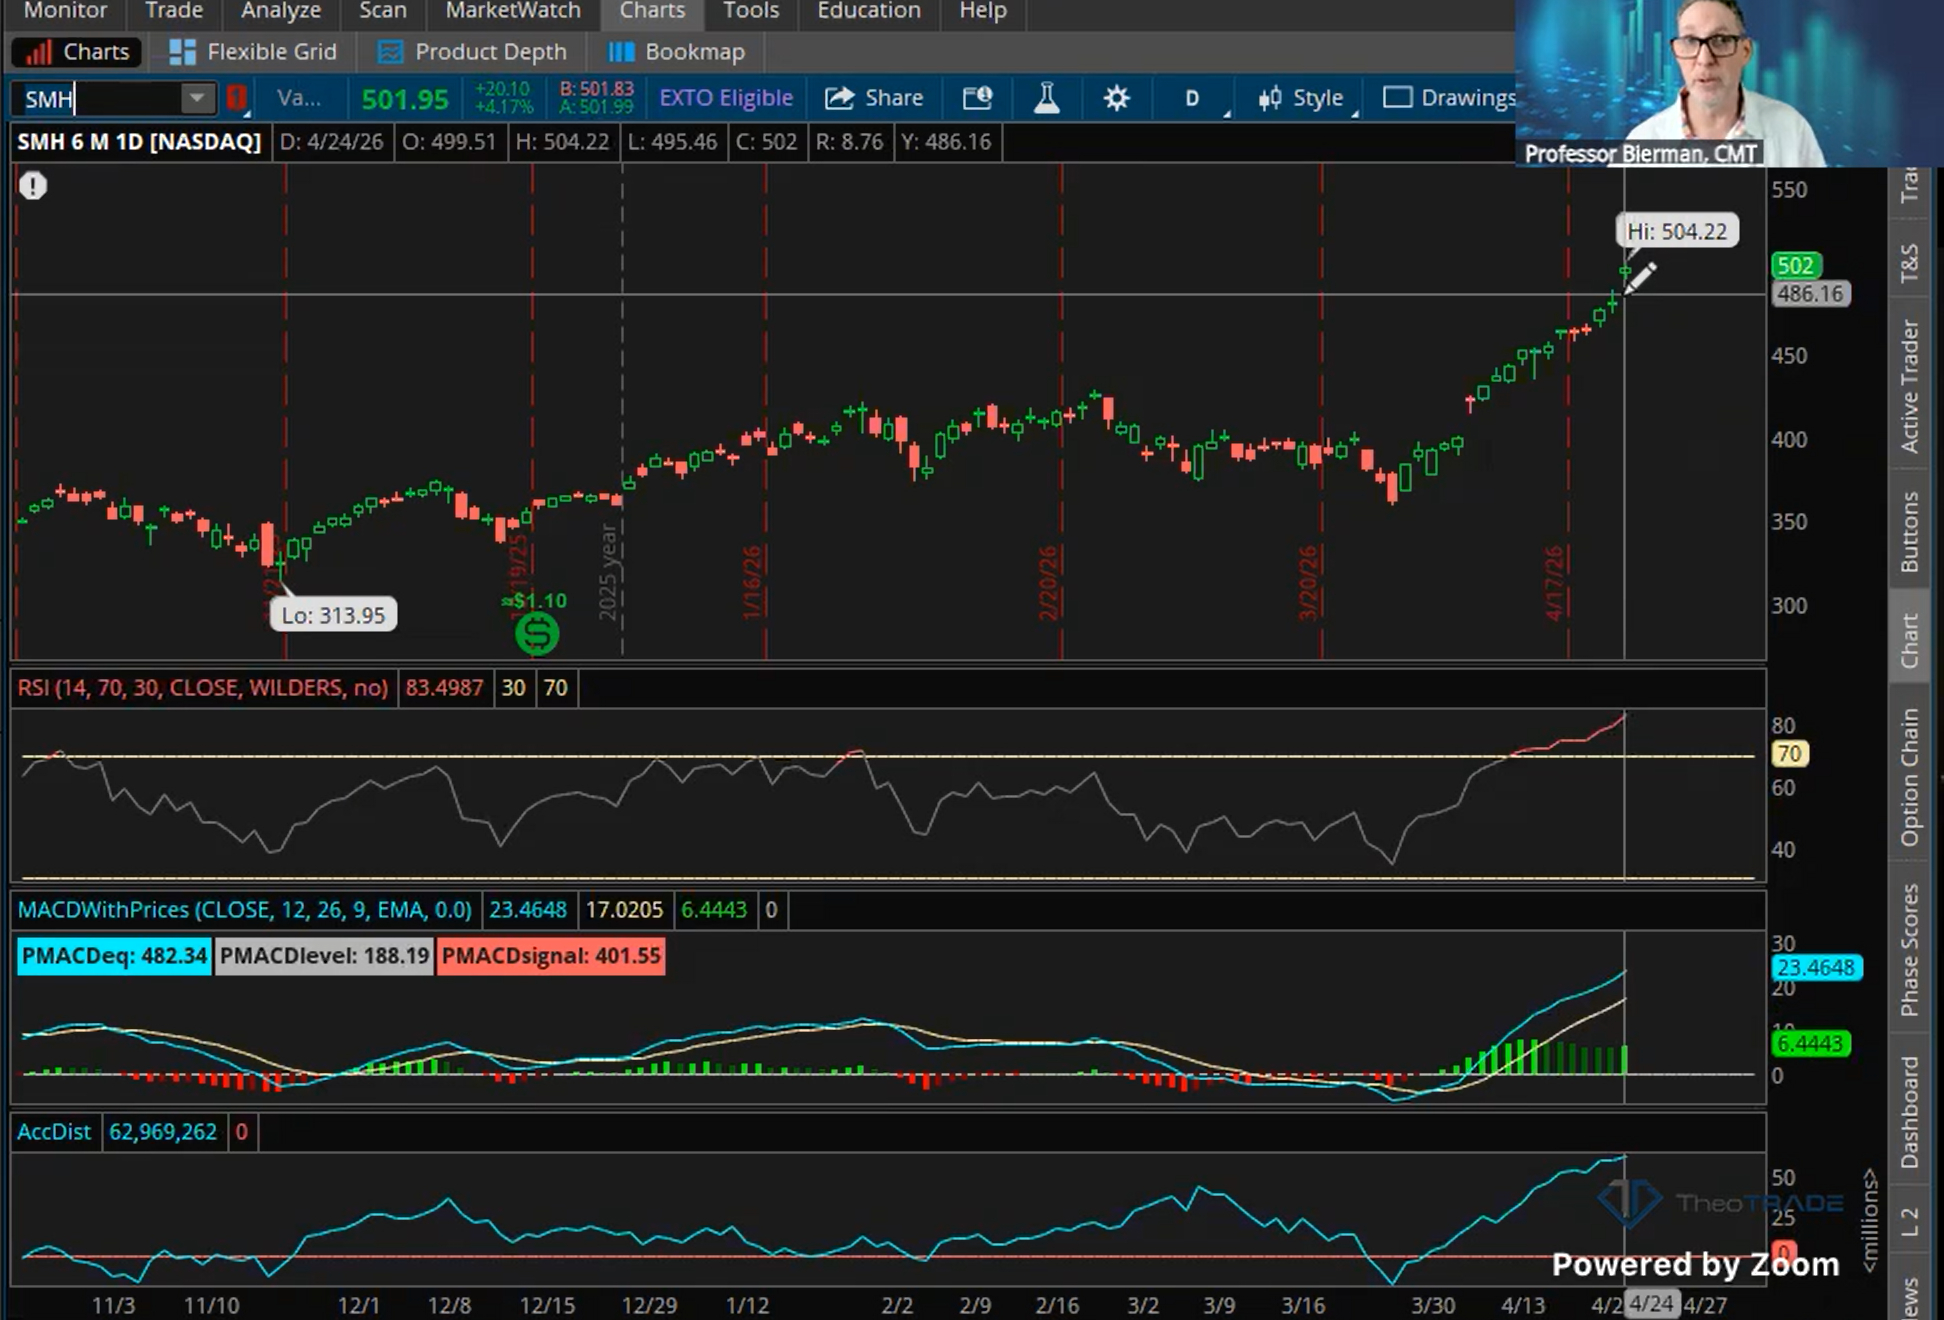The height and width of the screenshot is (1320, 1944).
Task: Click the Share button
Action: click(x=874, y=98)
